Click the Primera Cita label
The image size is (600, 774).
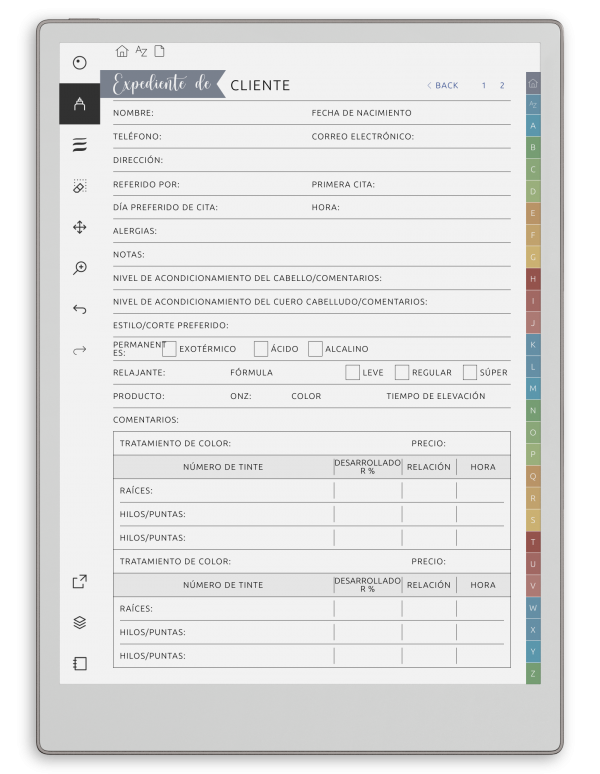point(343,185)
